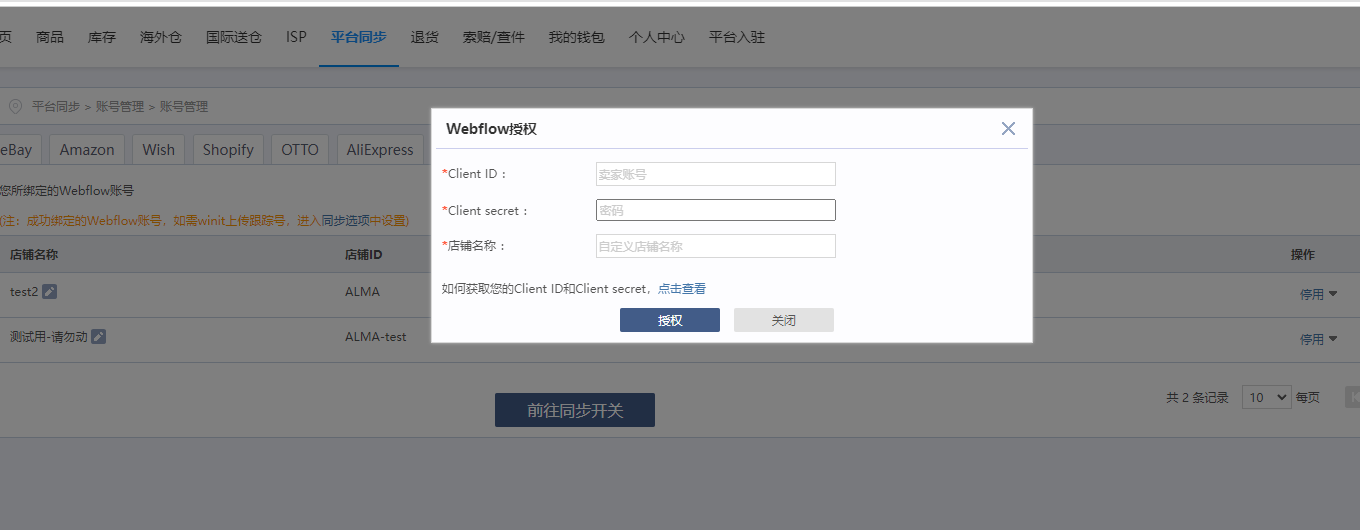Image resolution: width=1360 pixels, height=530 pixels.
Task: Click 平台同步 in the breadcrumb
Action: (56, 106)
